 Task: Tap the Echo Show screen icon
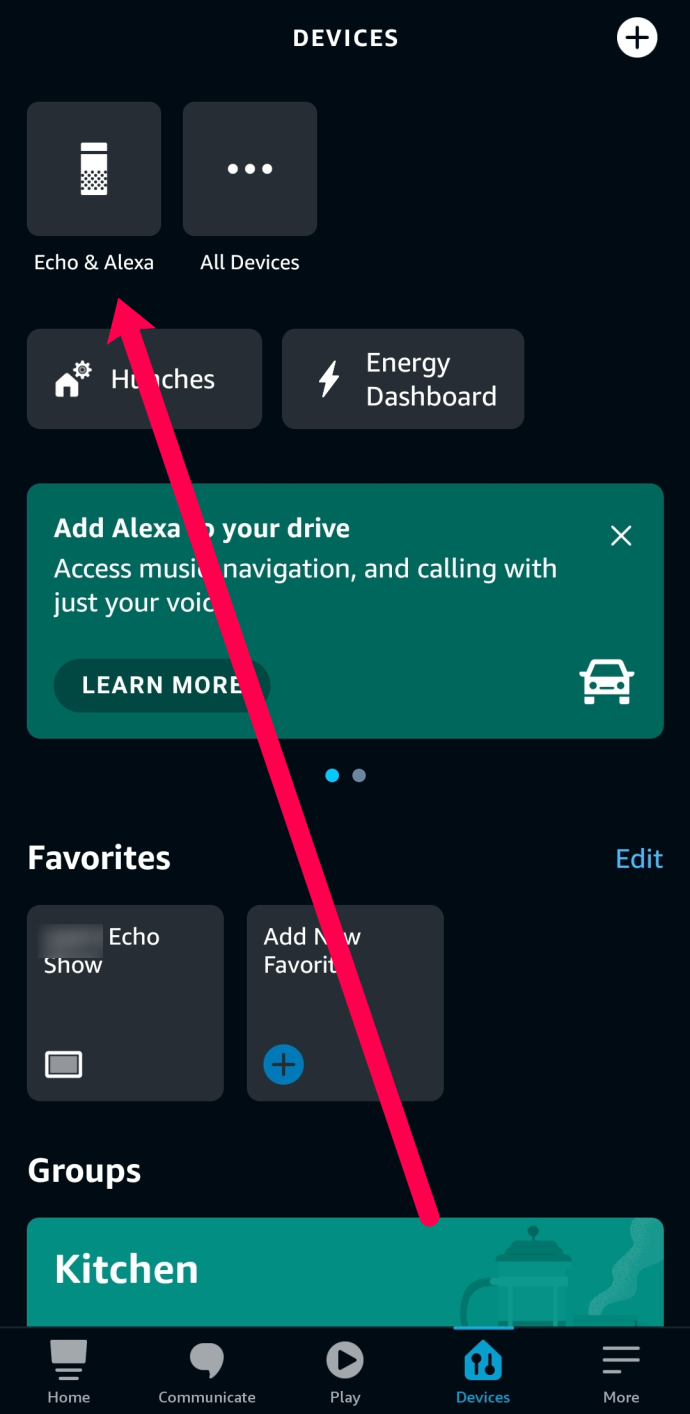[64, 1065]
